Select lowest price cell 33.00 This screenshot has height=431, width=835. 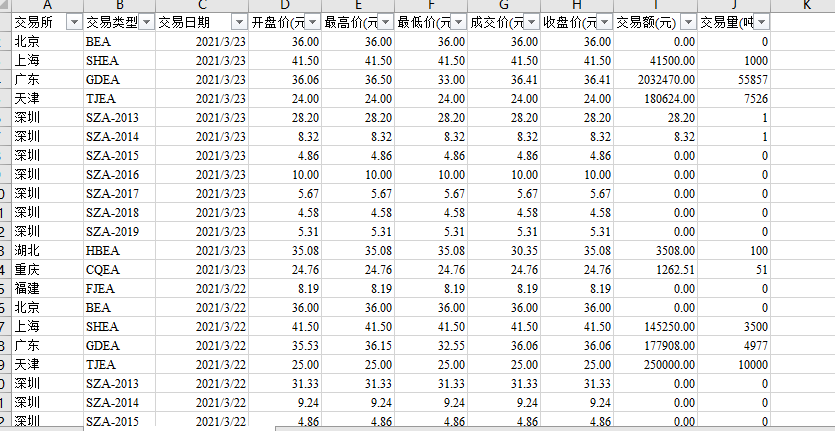pyautogui.click(x=431, y=79)
